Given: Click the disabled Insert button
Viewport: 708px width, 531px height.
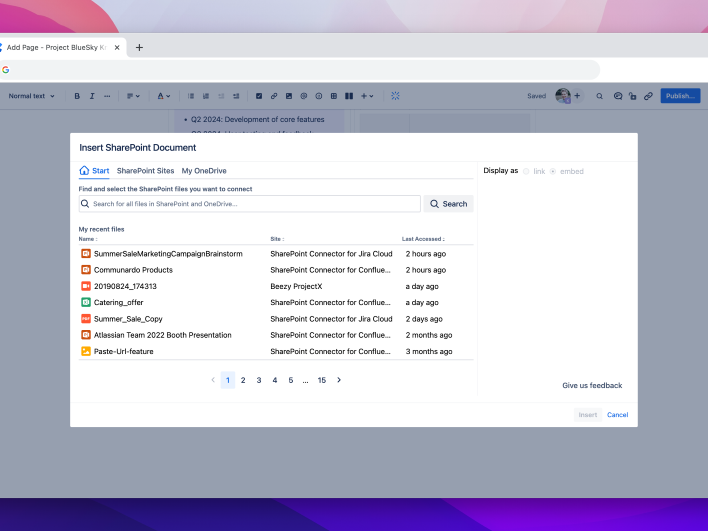Looking at the screenshot, I should (587, 415).
